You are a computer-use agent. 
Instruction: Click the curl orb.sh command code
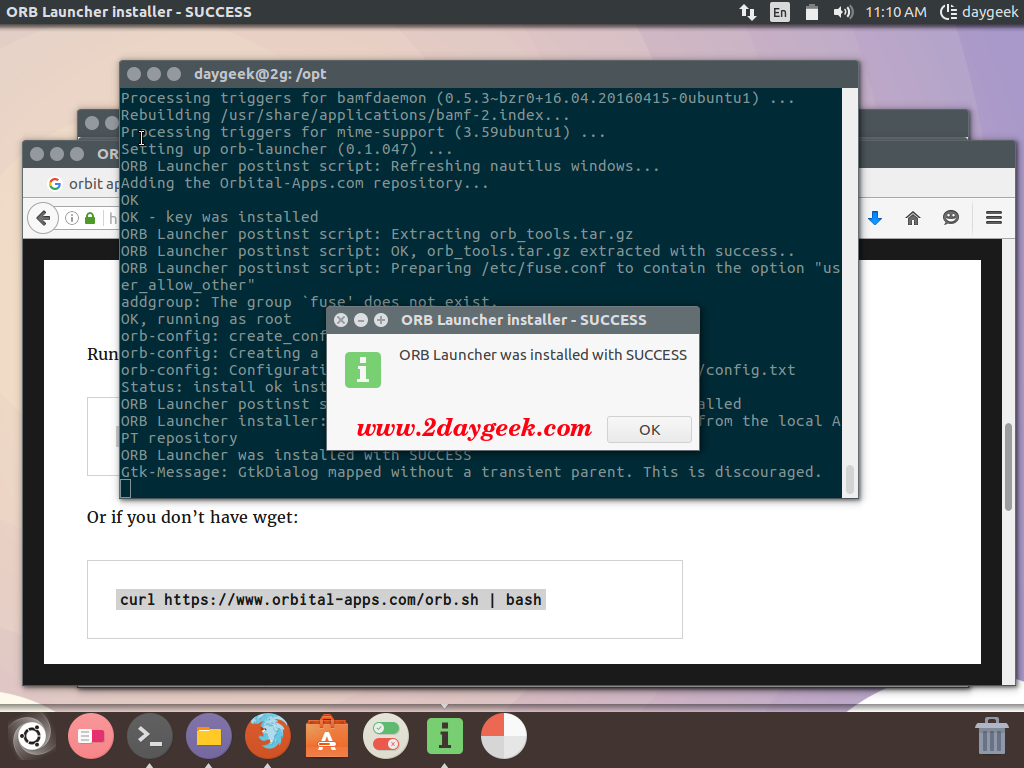(x=331, y=600)
